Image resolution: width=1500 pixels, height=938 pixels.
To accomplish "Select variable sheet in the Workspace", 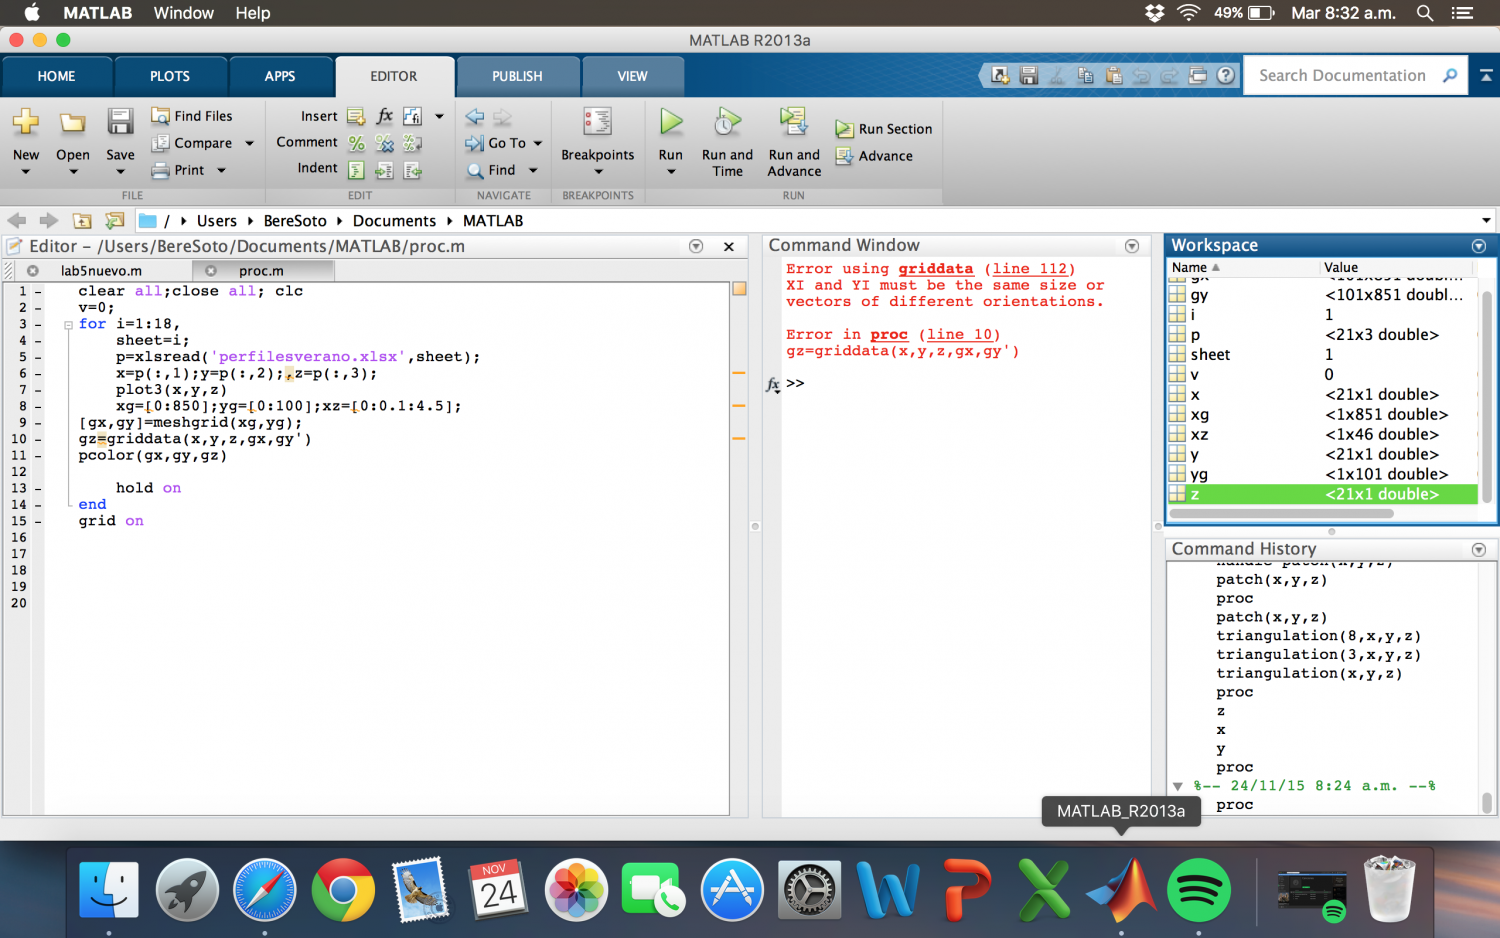I will pos(1322,355).
